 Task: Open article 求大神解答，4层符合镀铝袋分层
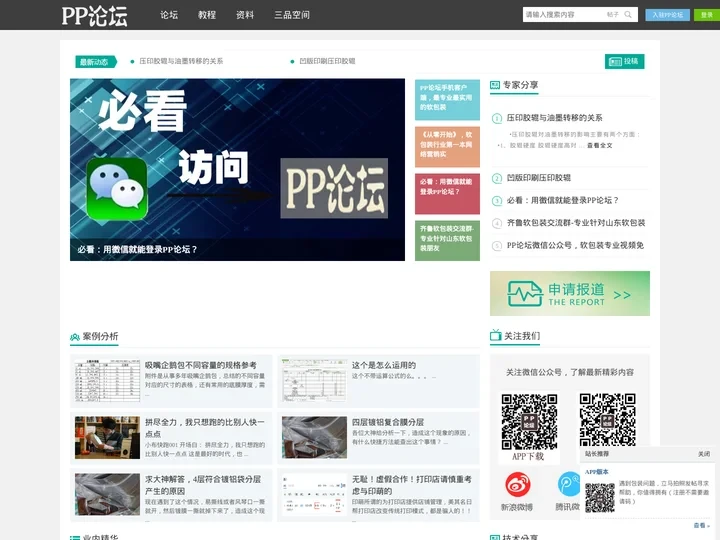[203, 485]
